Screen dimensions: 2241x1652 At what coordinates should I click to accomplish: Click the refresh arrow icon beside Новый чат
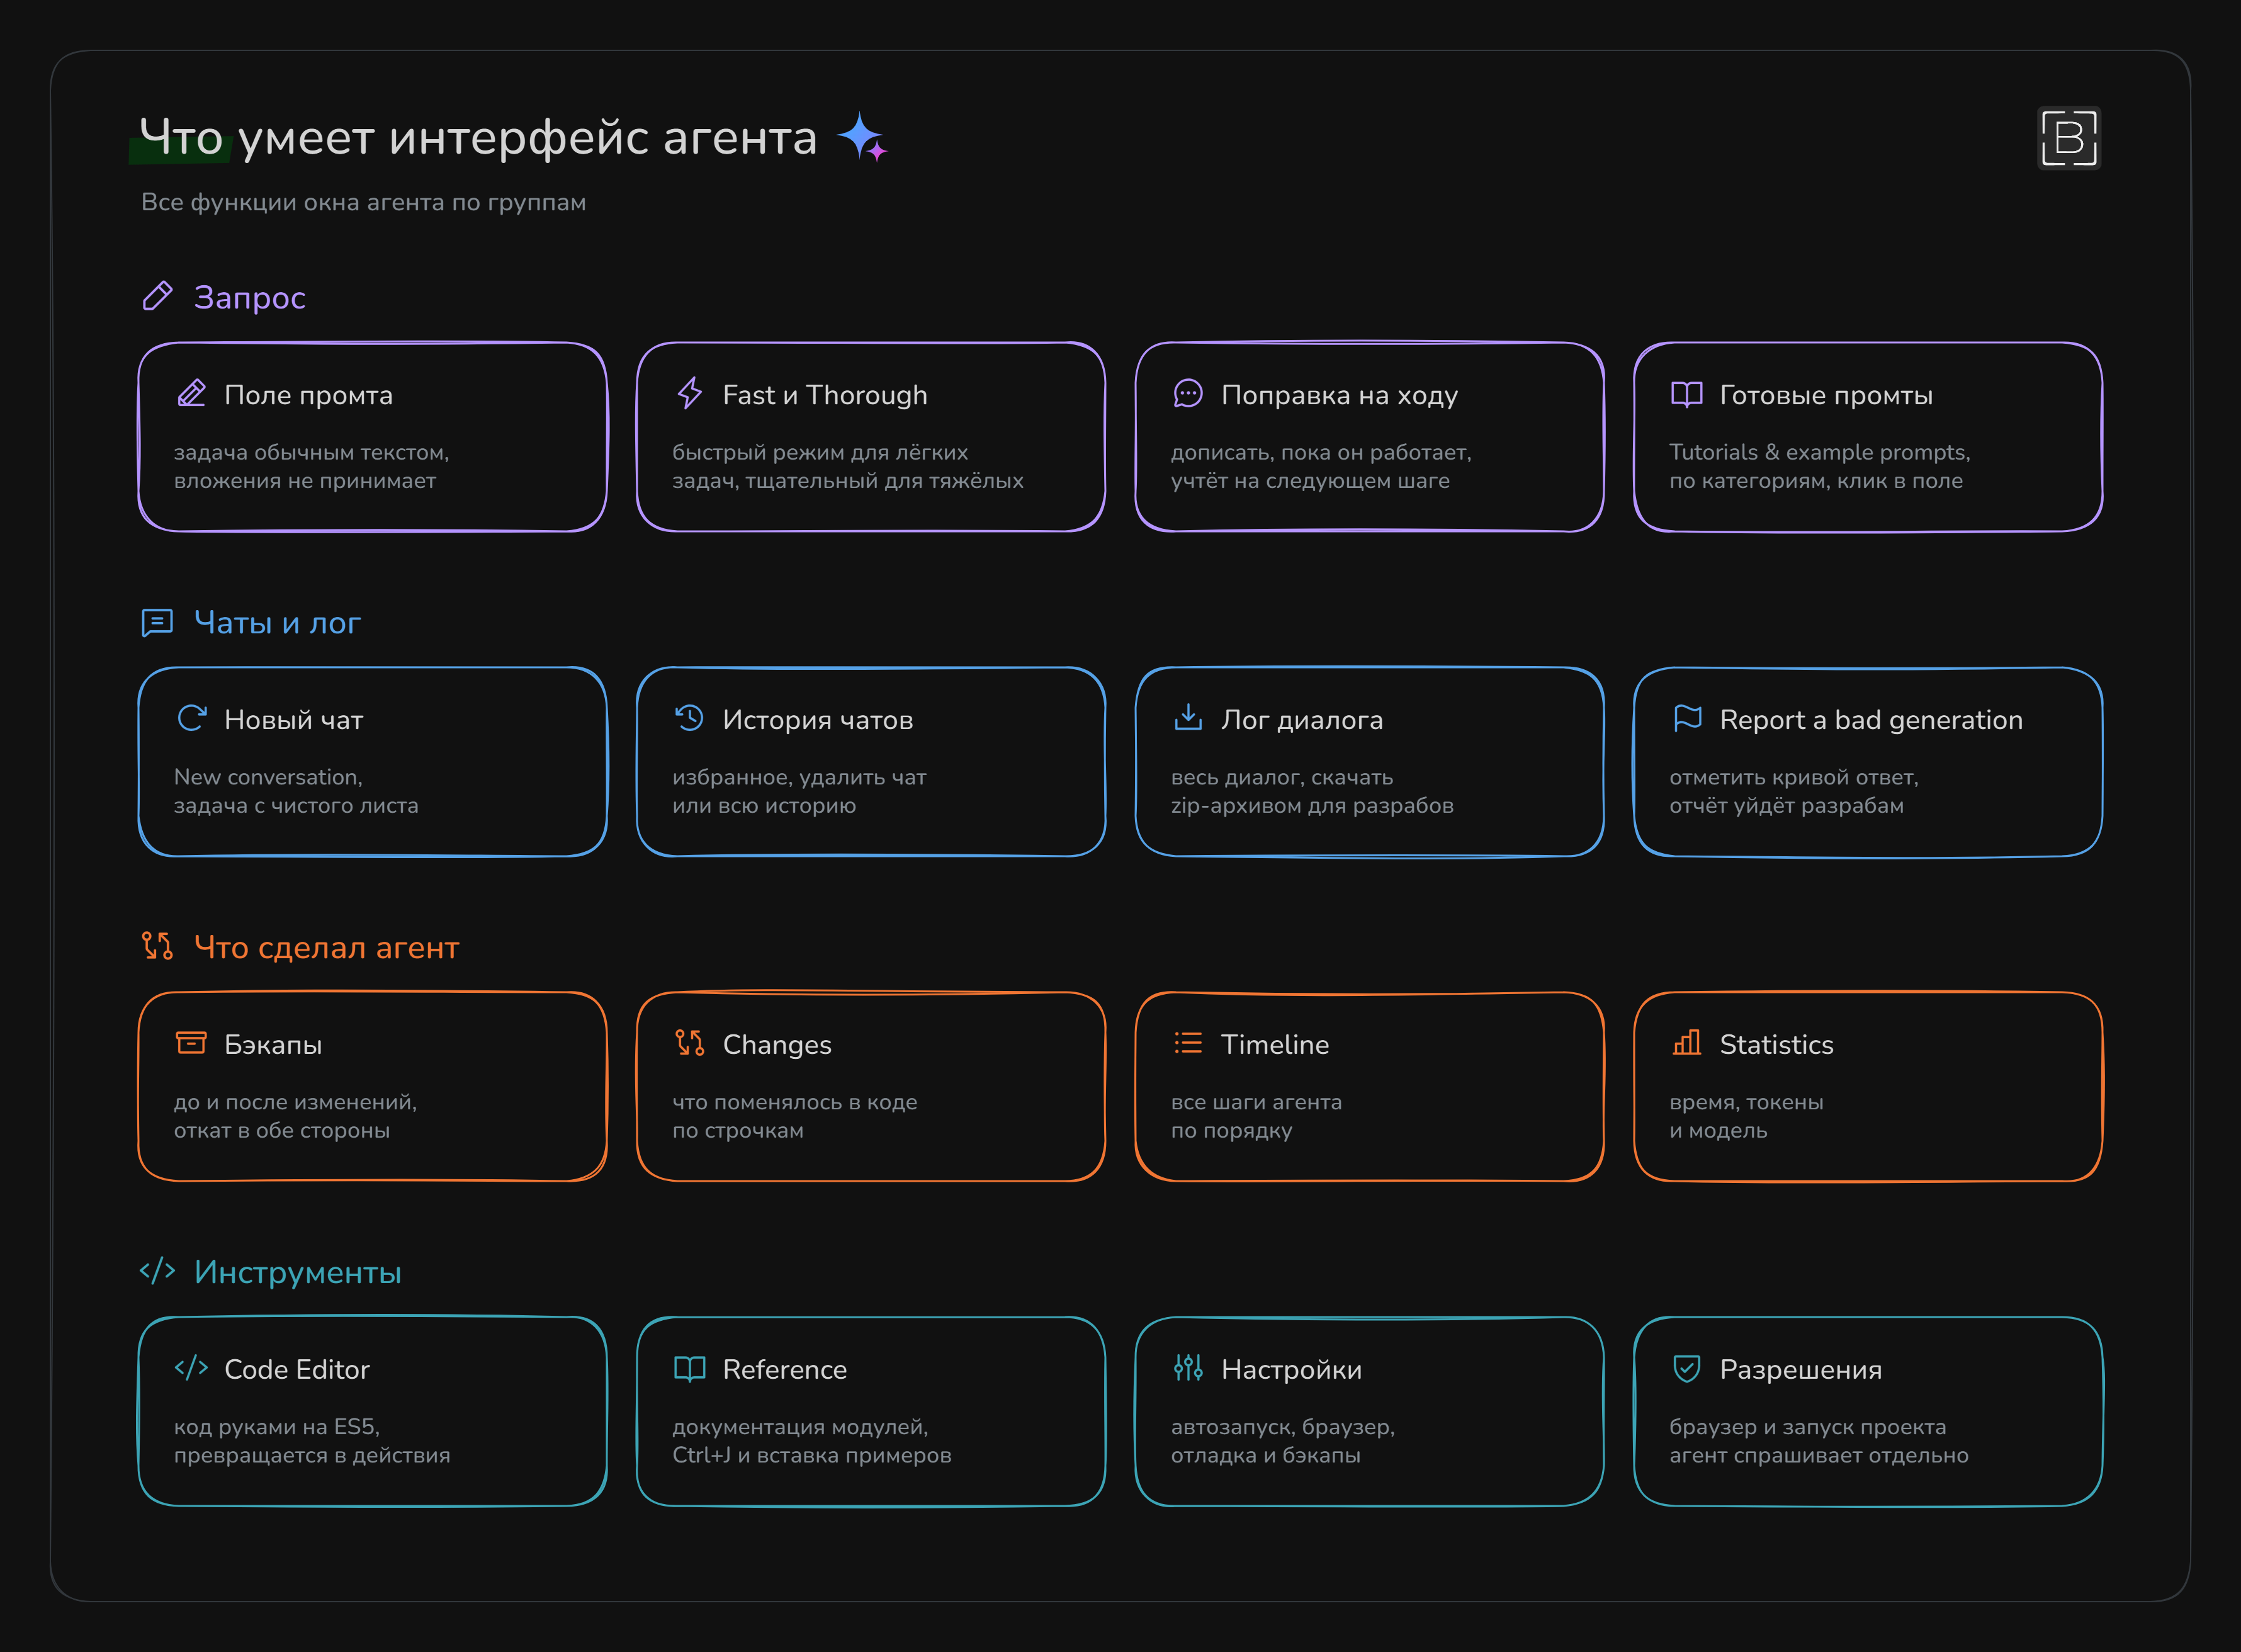(x=191, y=718)
